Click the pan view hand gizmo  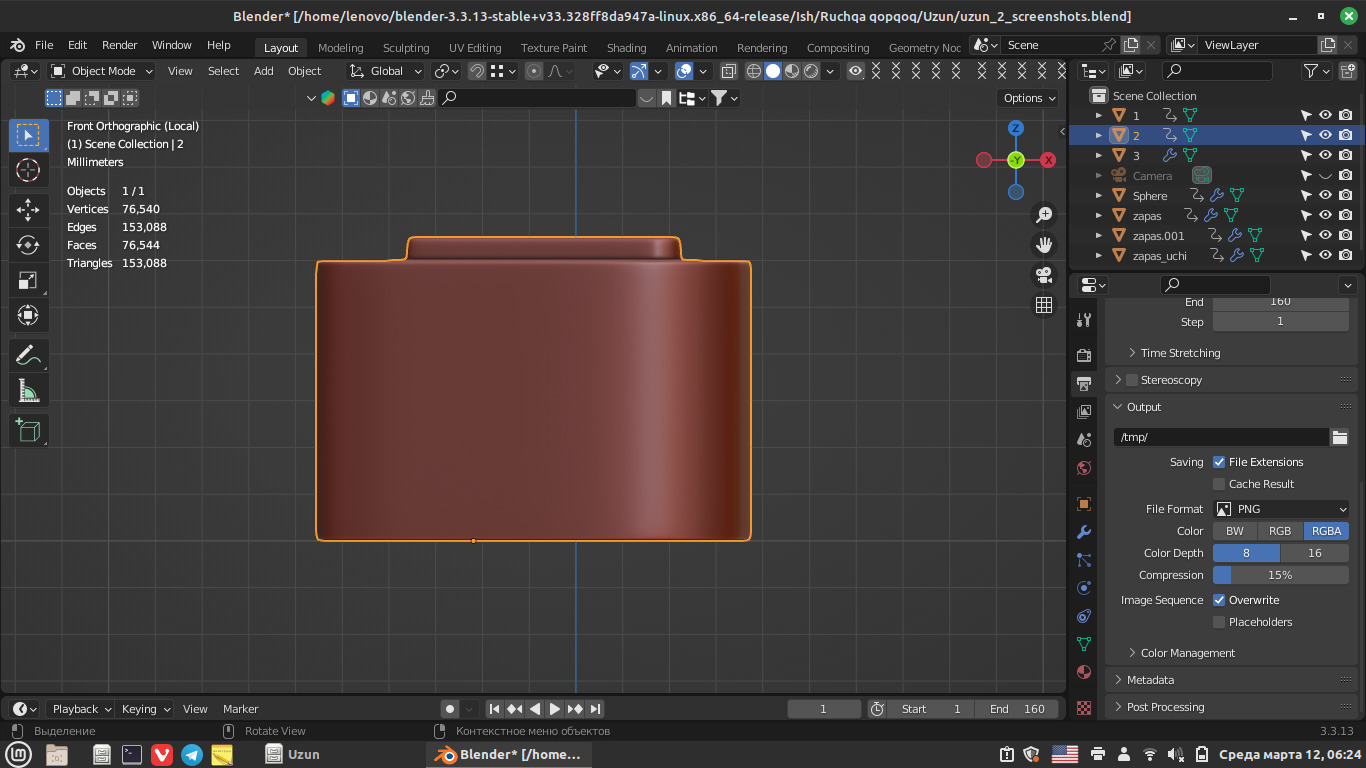1044,244
